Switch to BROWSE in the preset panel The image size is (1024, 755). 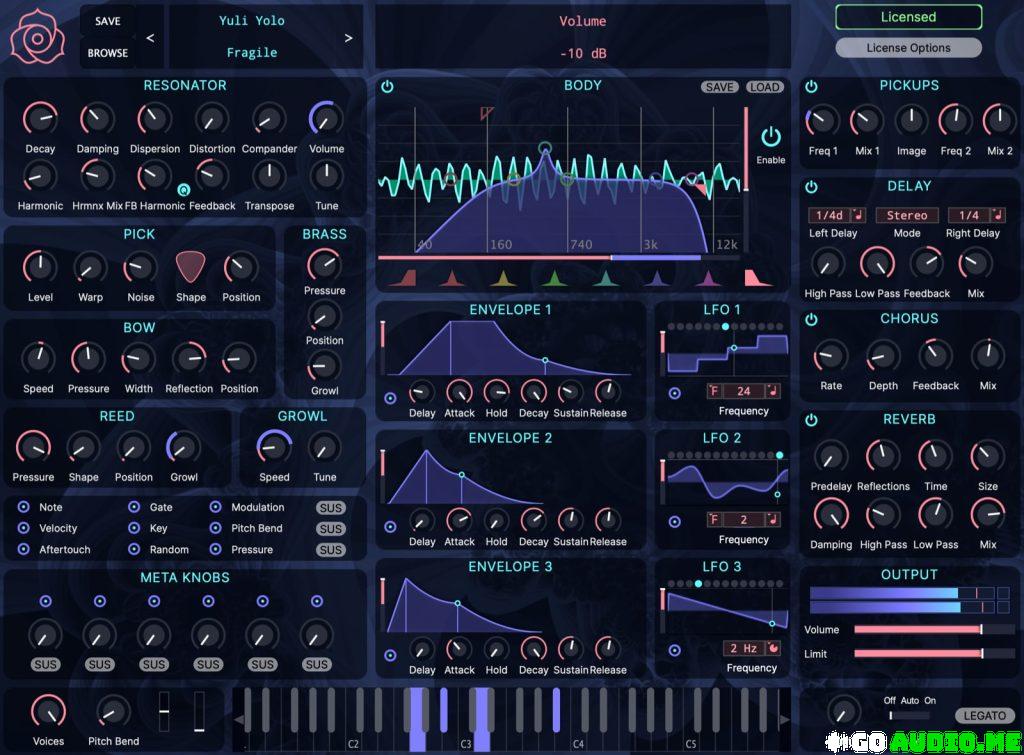[x=107, y=53]
